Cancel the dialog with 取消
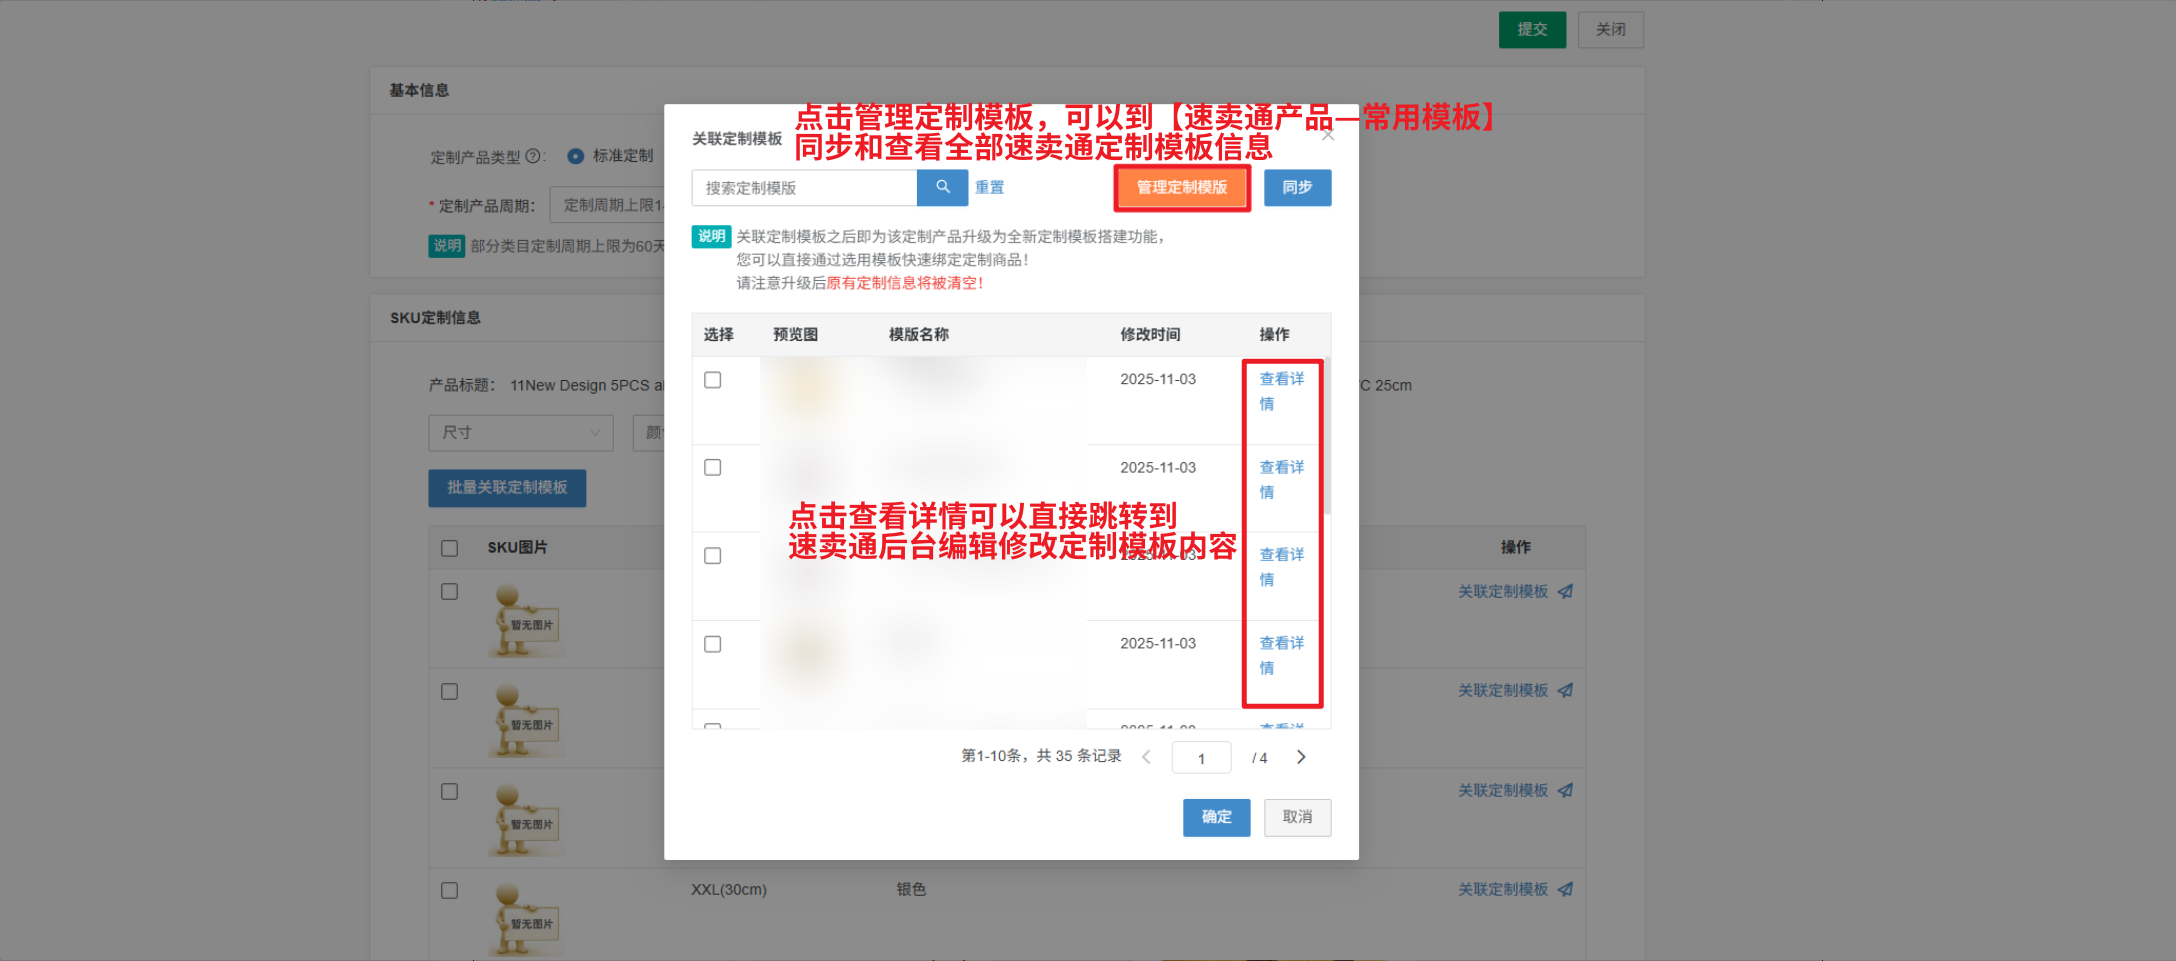The height and width of the screenshot is (961, 2176). coord(1297,817)
